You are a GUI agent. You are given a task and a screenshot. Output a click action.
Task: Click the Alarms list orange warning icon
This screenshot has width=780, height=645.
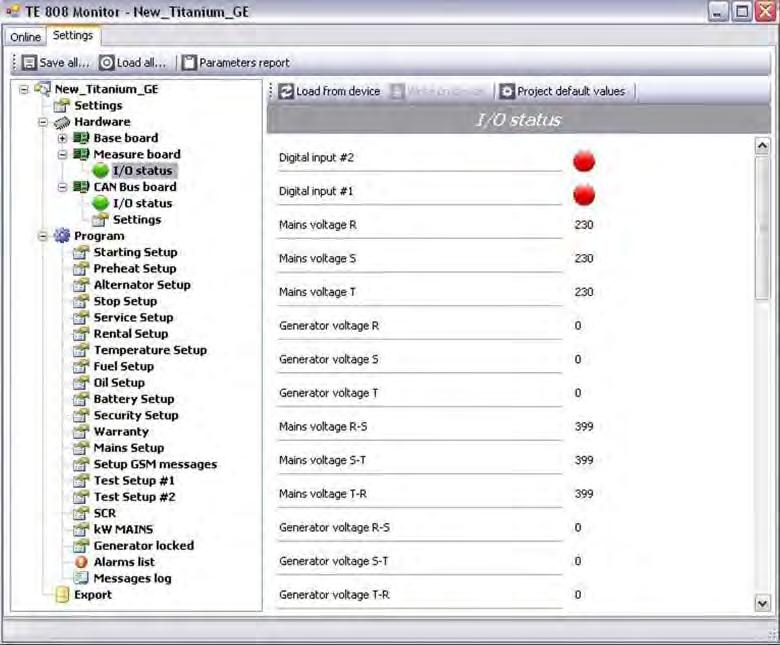point(81,562)
